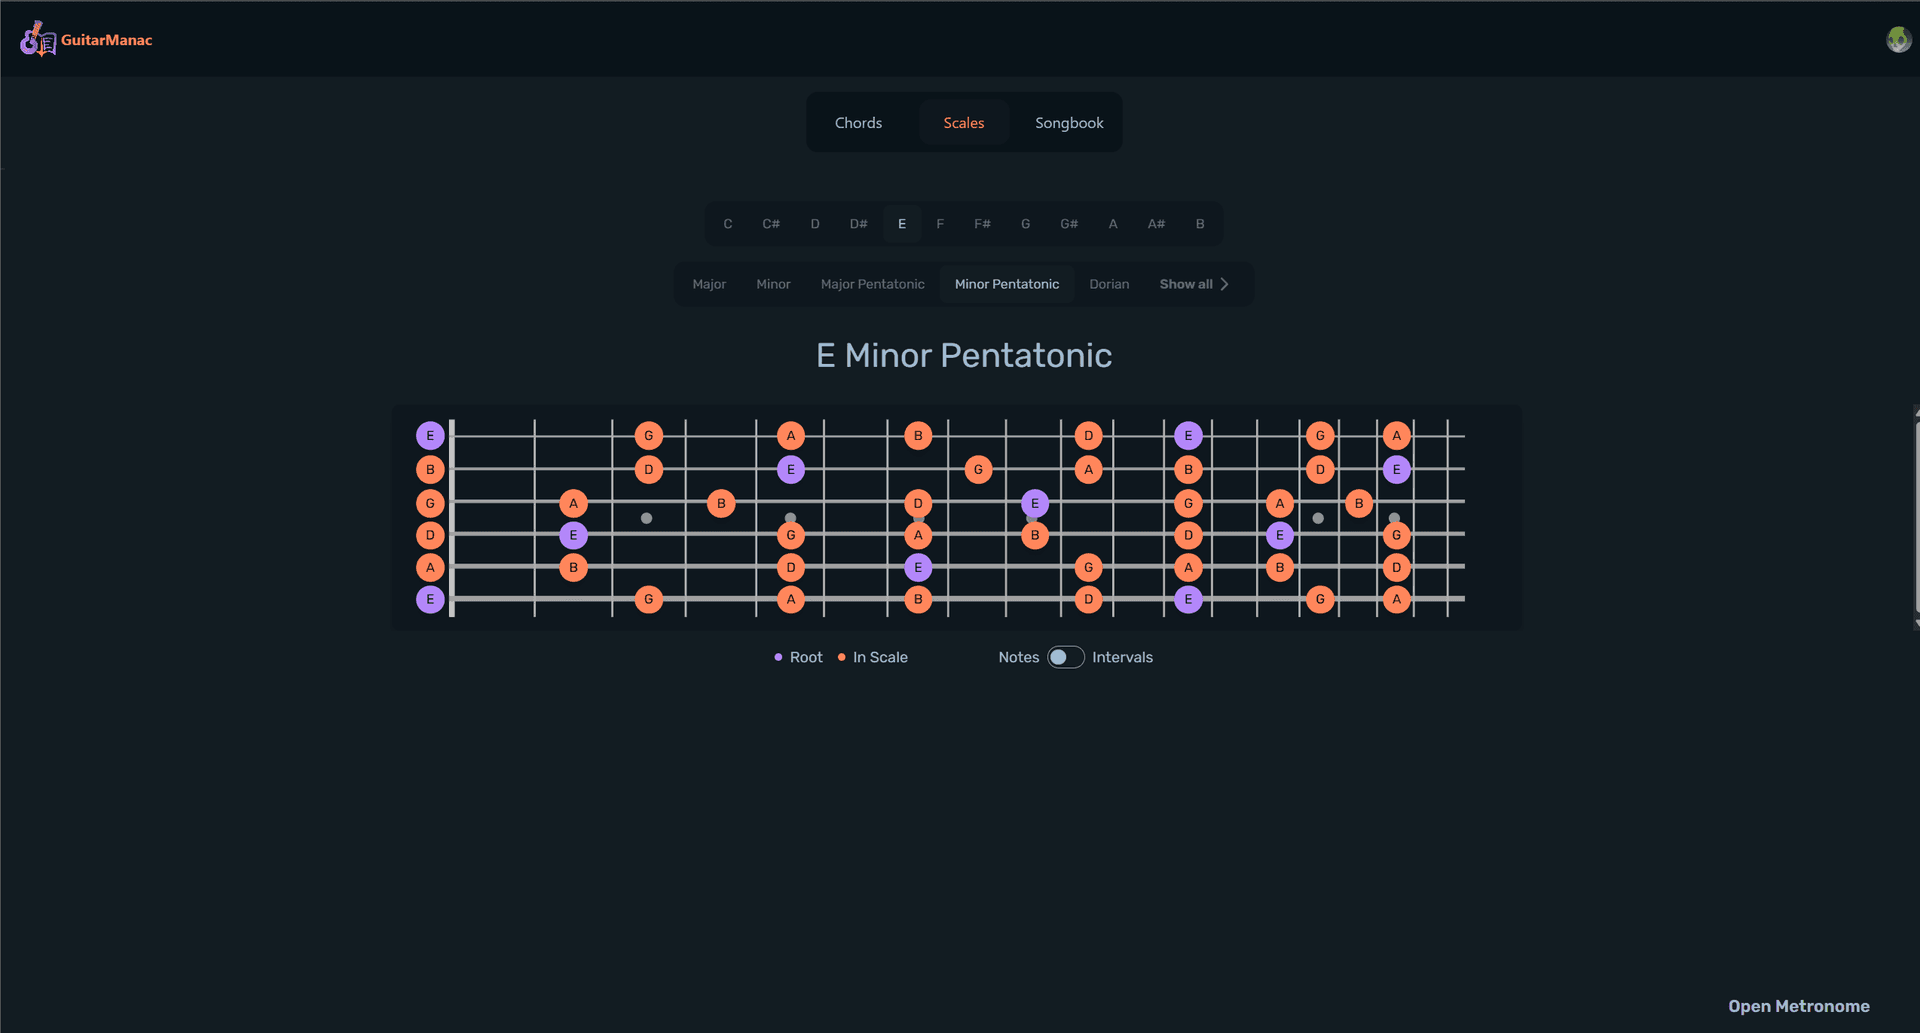Screen dimensions: 1920x1033
Task: Click the purple E root marker on low E string
Action: point(430,599)
